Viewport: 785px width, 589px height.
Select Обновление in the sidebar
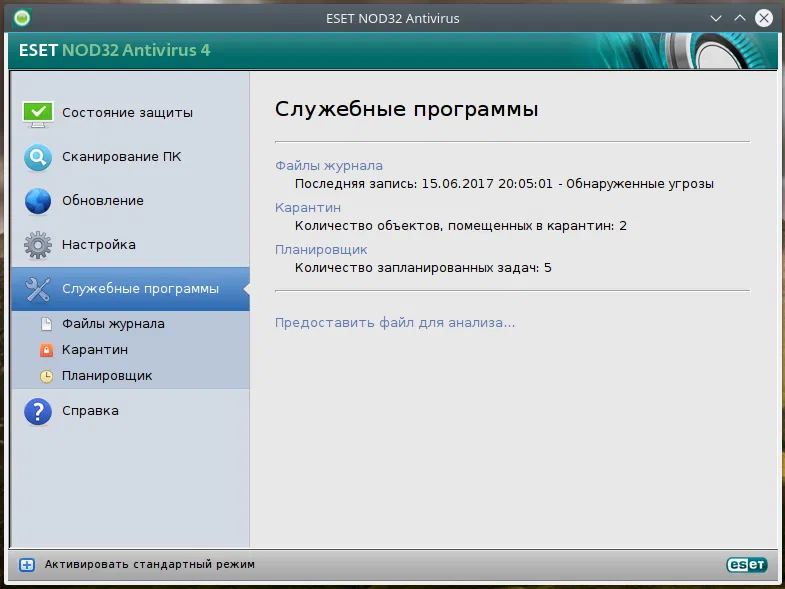coord(130,201)
